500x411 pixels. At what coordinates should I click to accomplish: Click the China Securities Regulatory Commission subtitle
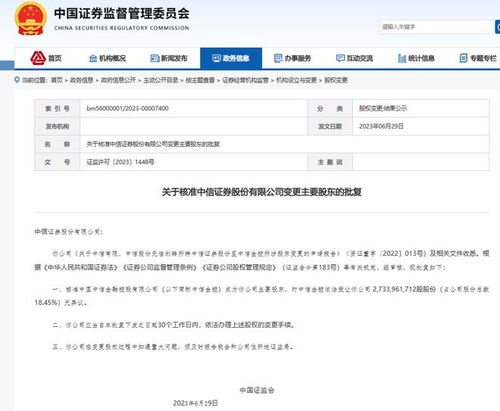122,28
